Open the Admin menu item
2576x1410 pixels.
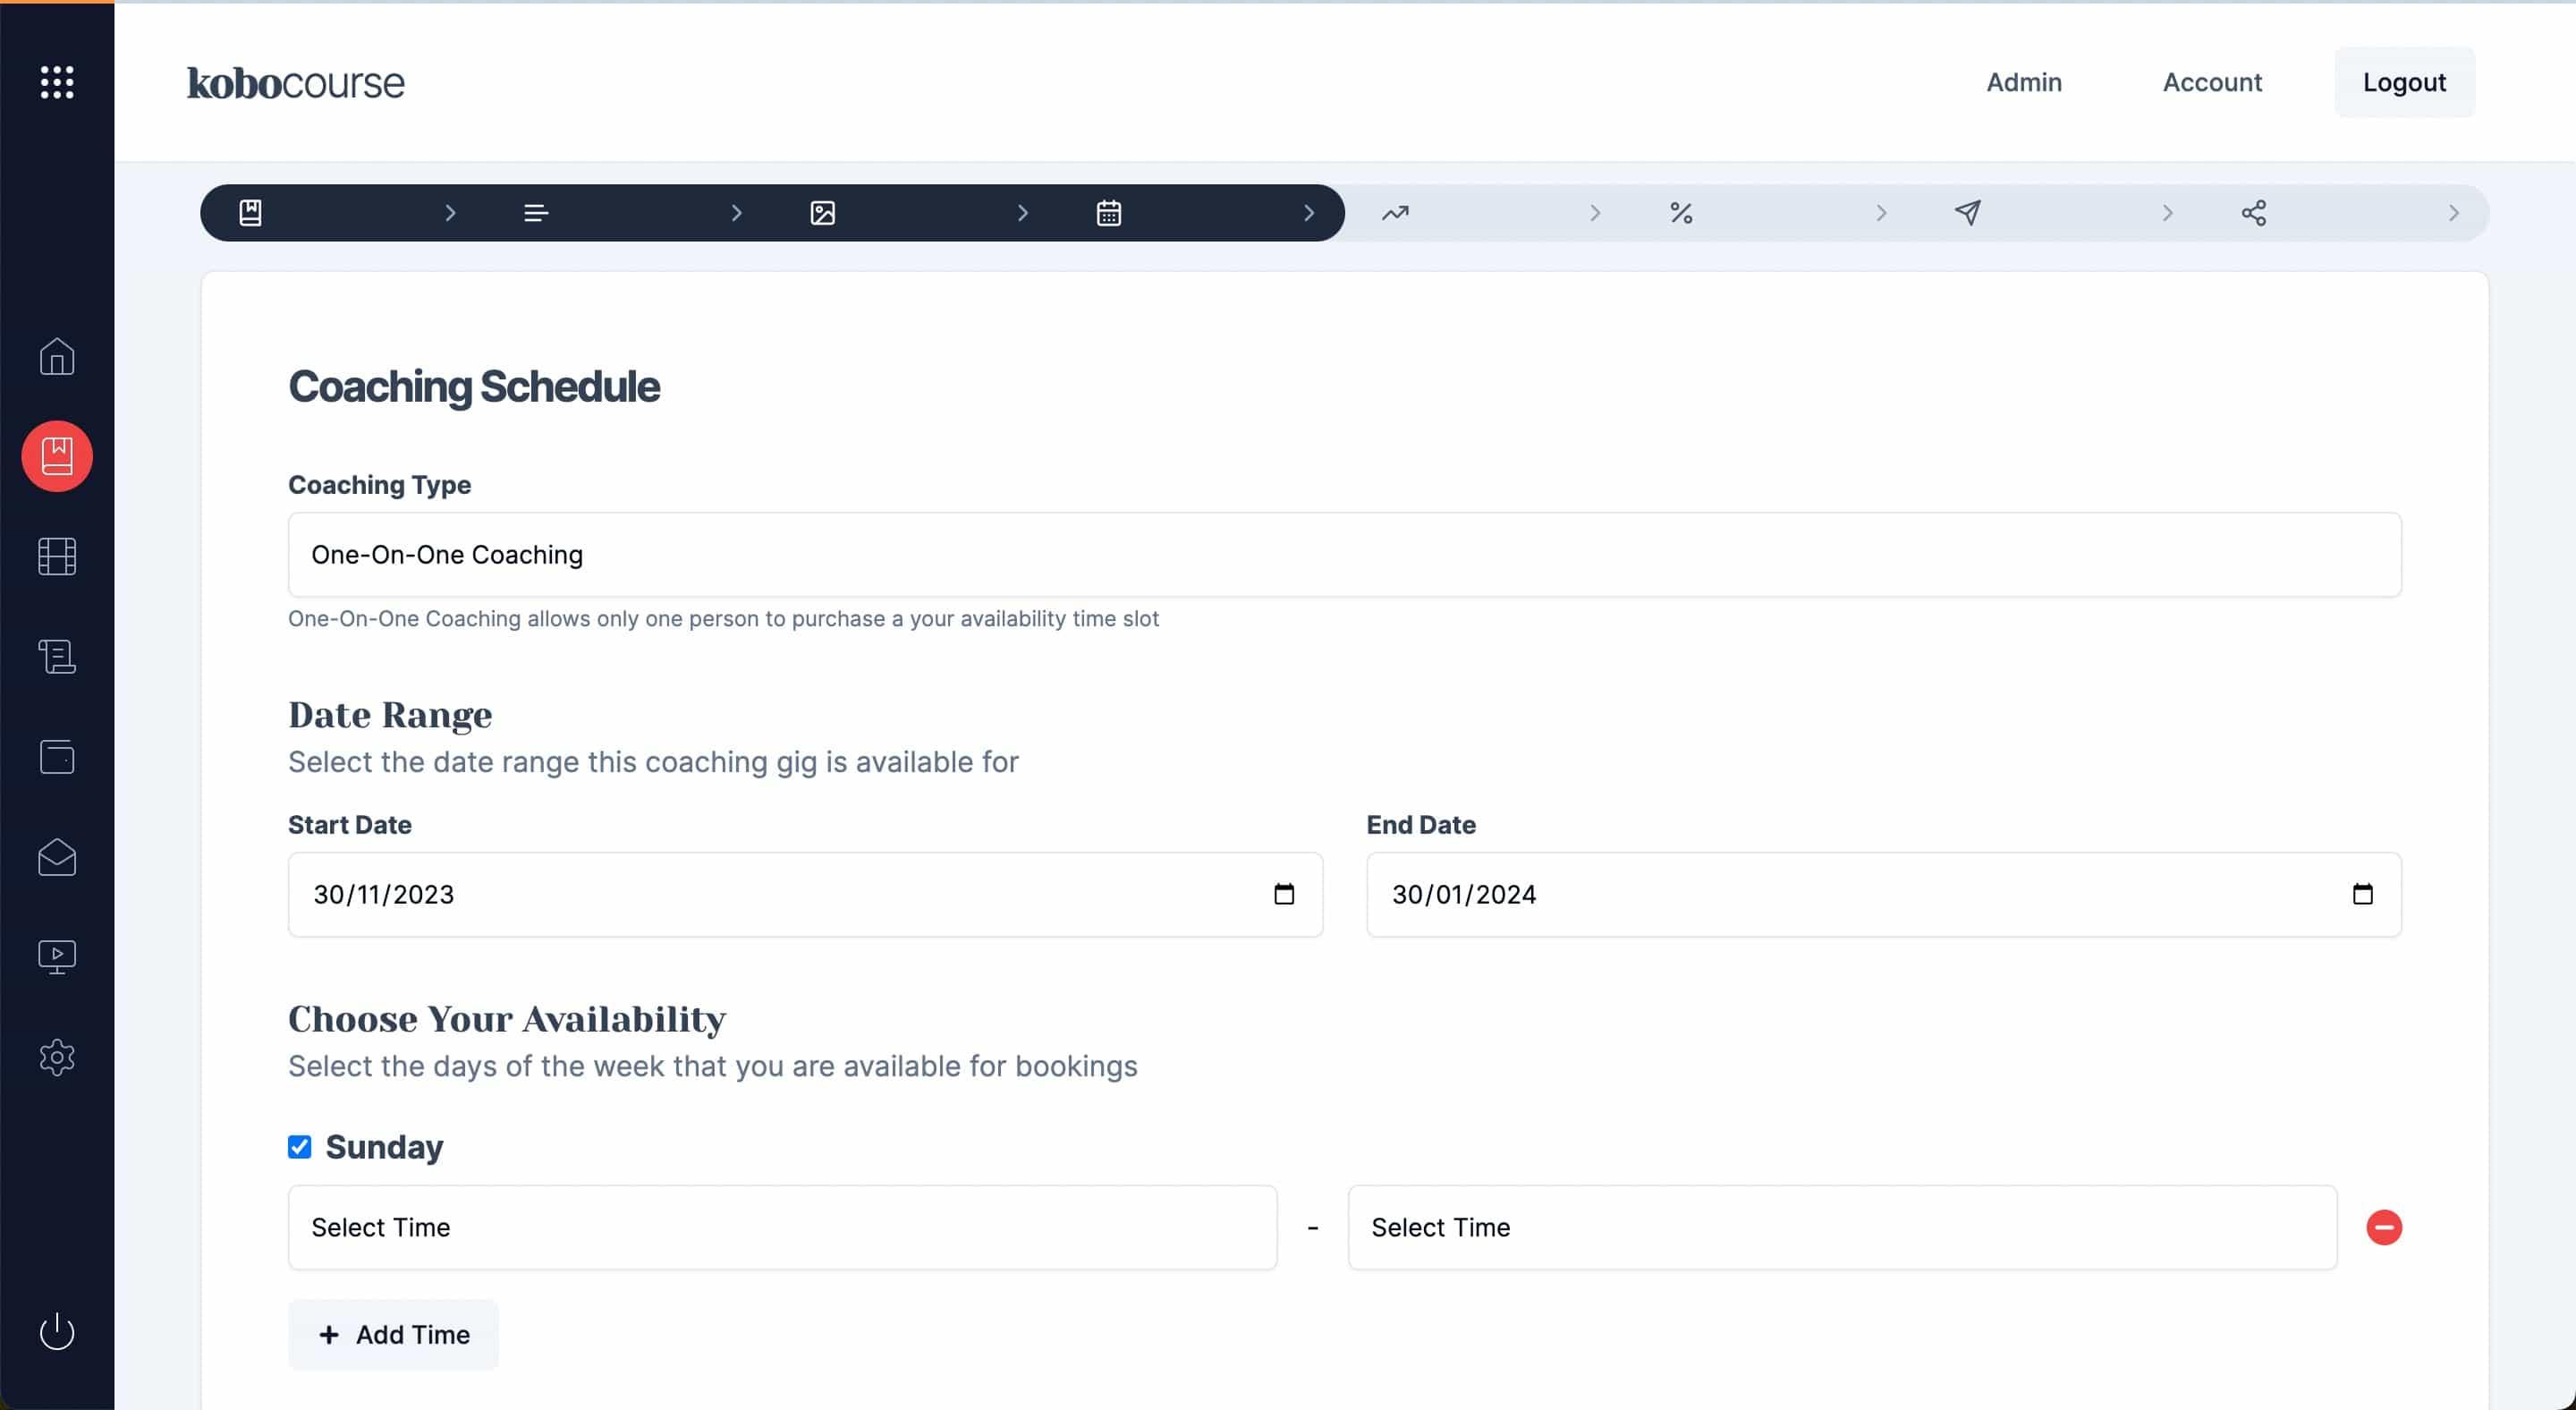pyautogui.click(x=2024, y=82)
